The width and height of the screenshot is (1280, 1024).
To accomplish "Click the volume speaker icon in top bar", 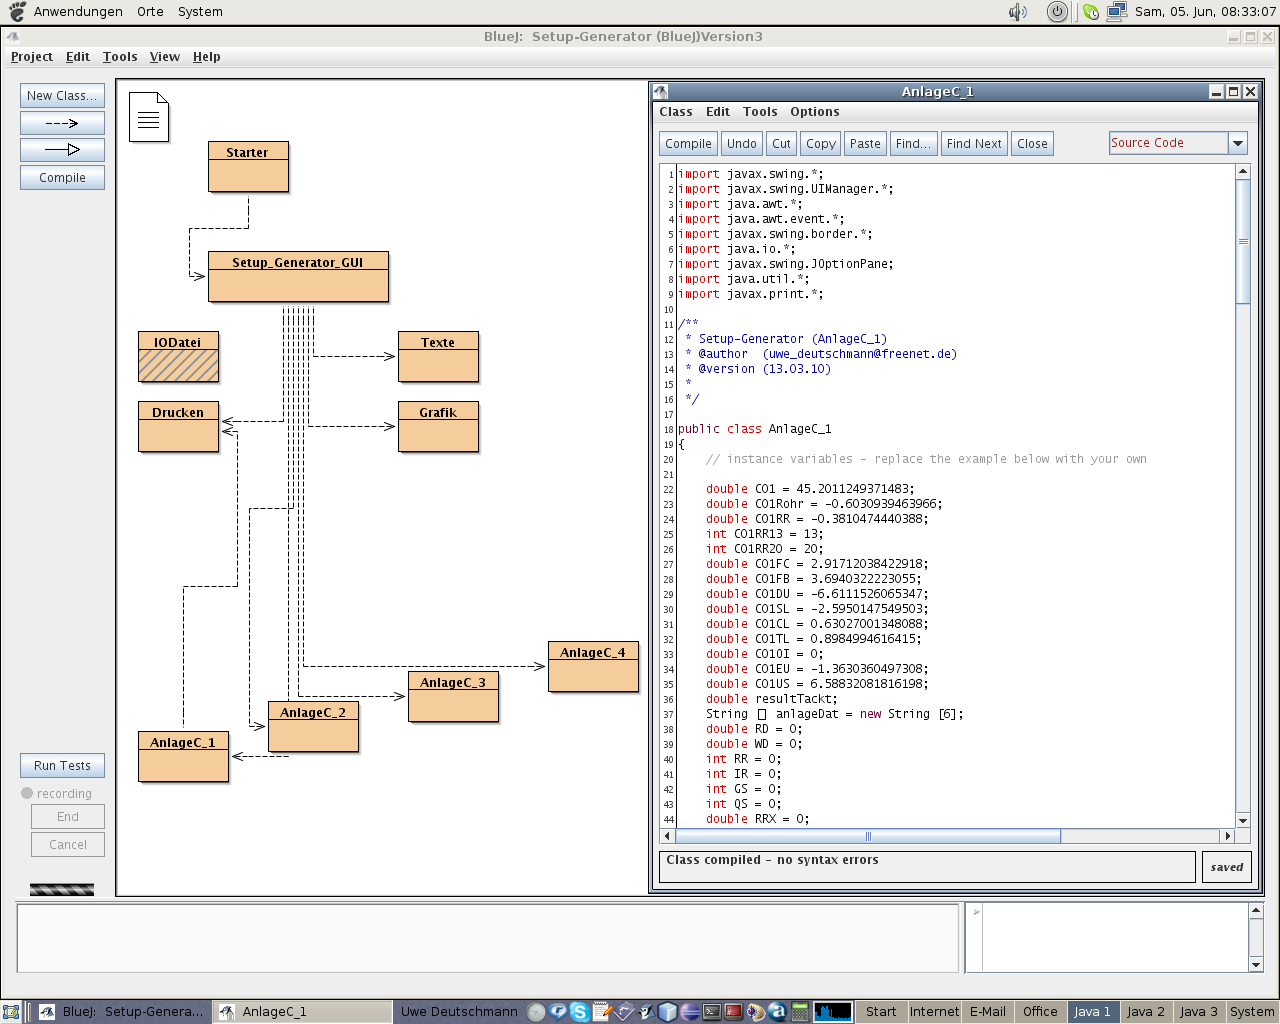I will click(1018, 12).
